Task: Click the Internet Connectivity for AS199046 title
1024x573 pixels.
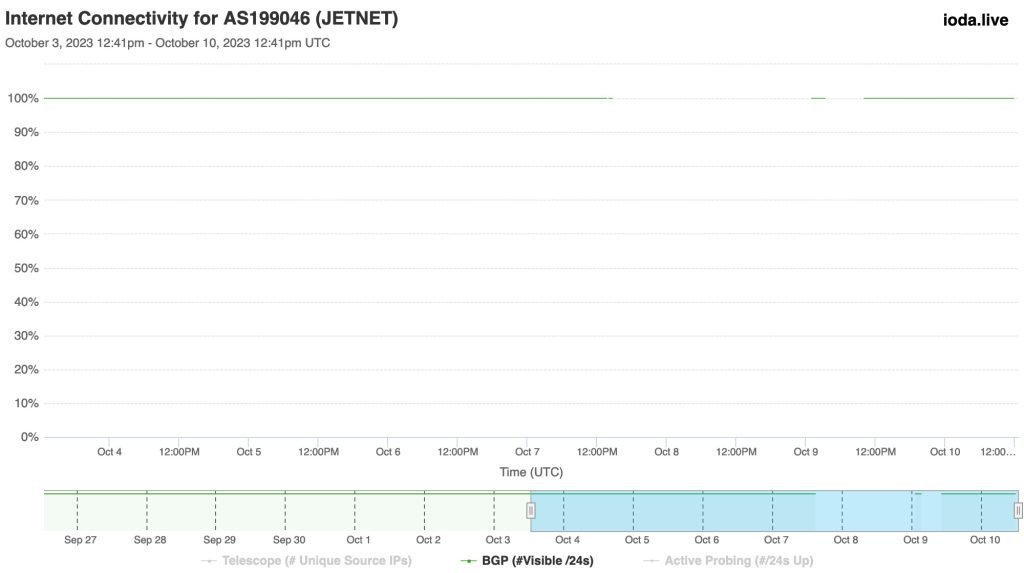Action: [x=202, y=19]
